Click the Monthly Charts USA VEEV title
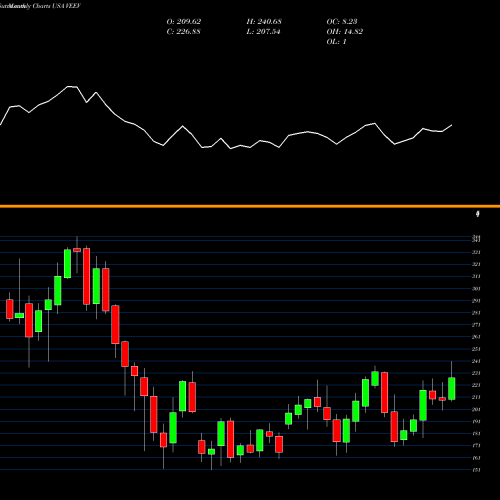 coord(45,6)
